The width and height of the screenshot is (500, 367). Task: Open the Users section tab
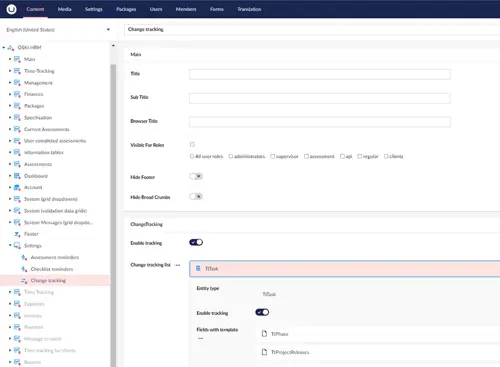point(156,9)
